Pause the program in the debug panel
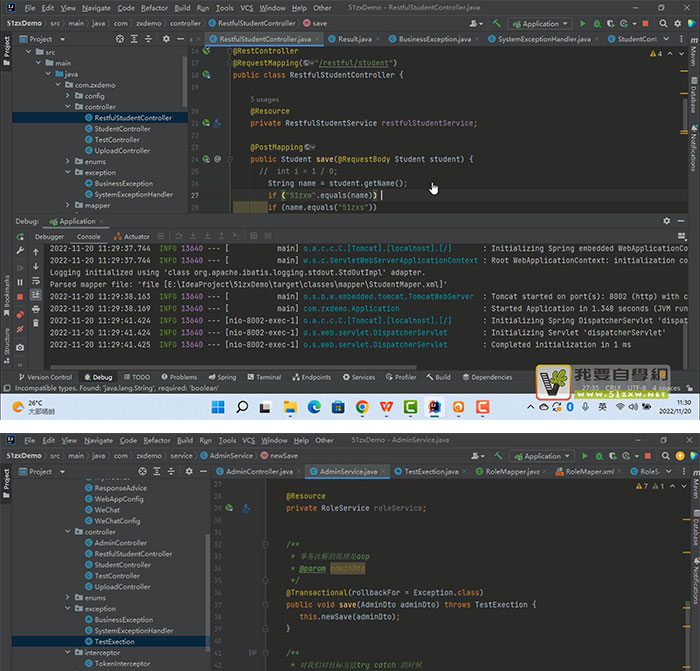 (20, 282)
